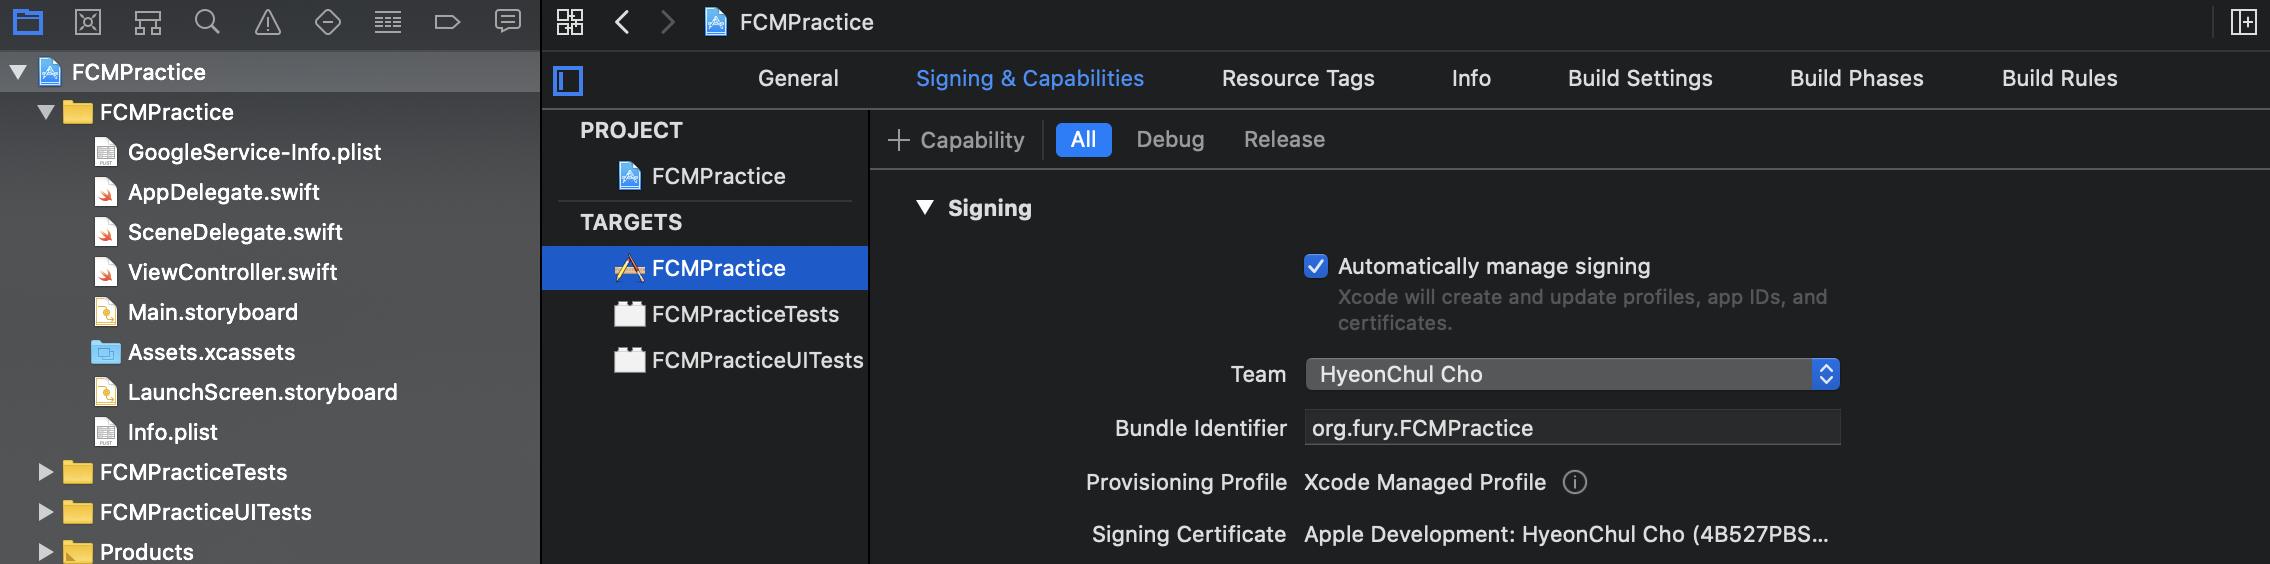The image size is (2270, 564).
Task: Click the related items grid icon
Action: [570, 22]
